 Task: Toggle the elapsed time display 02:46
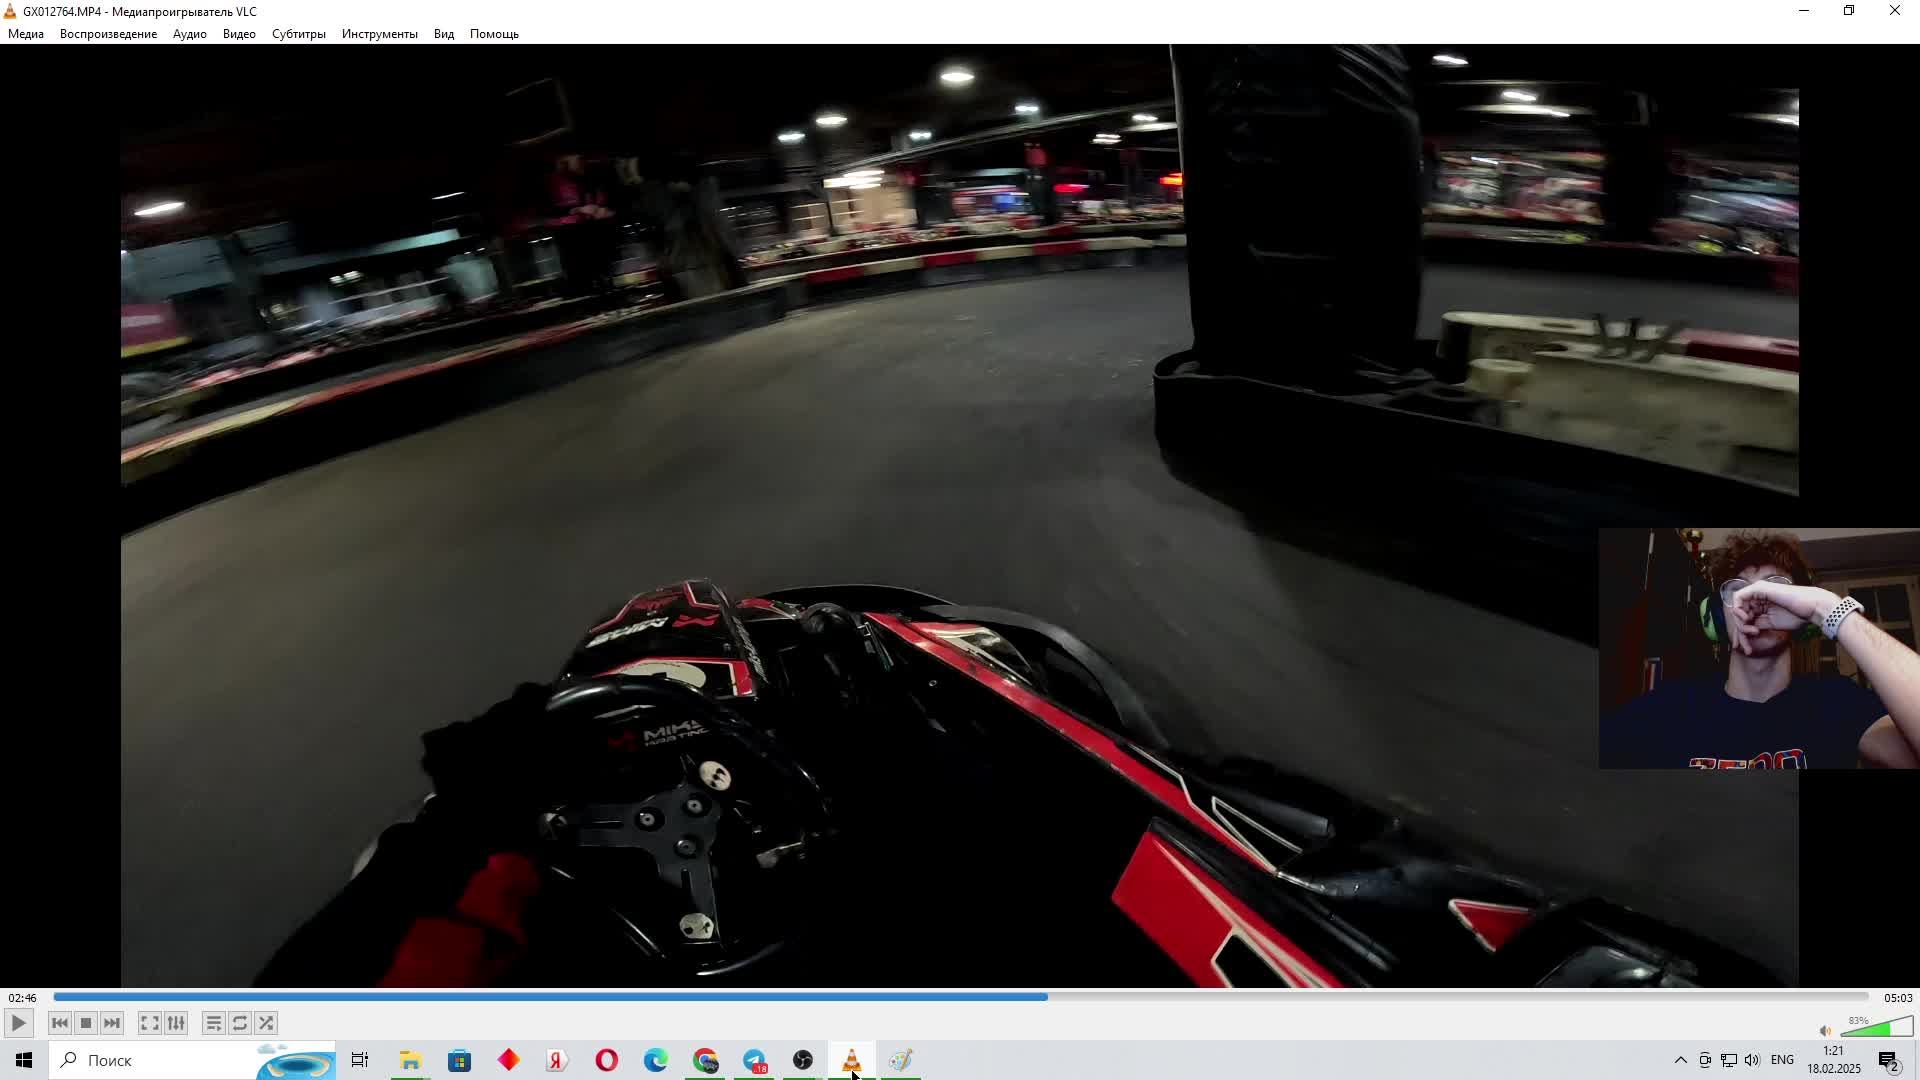pos(23,998)
